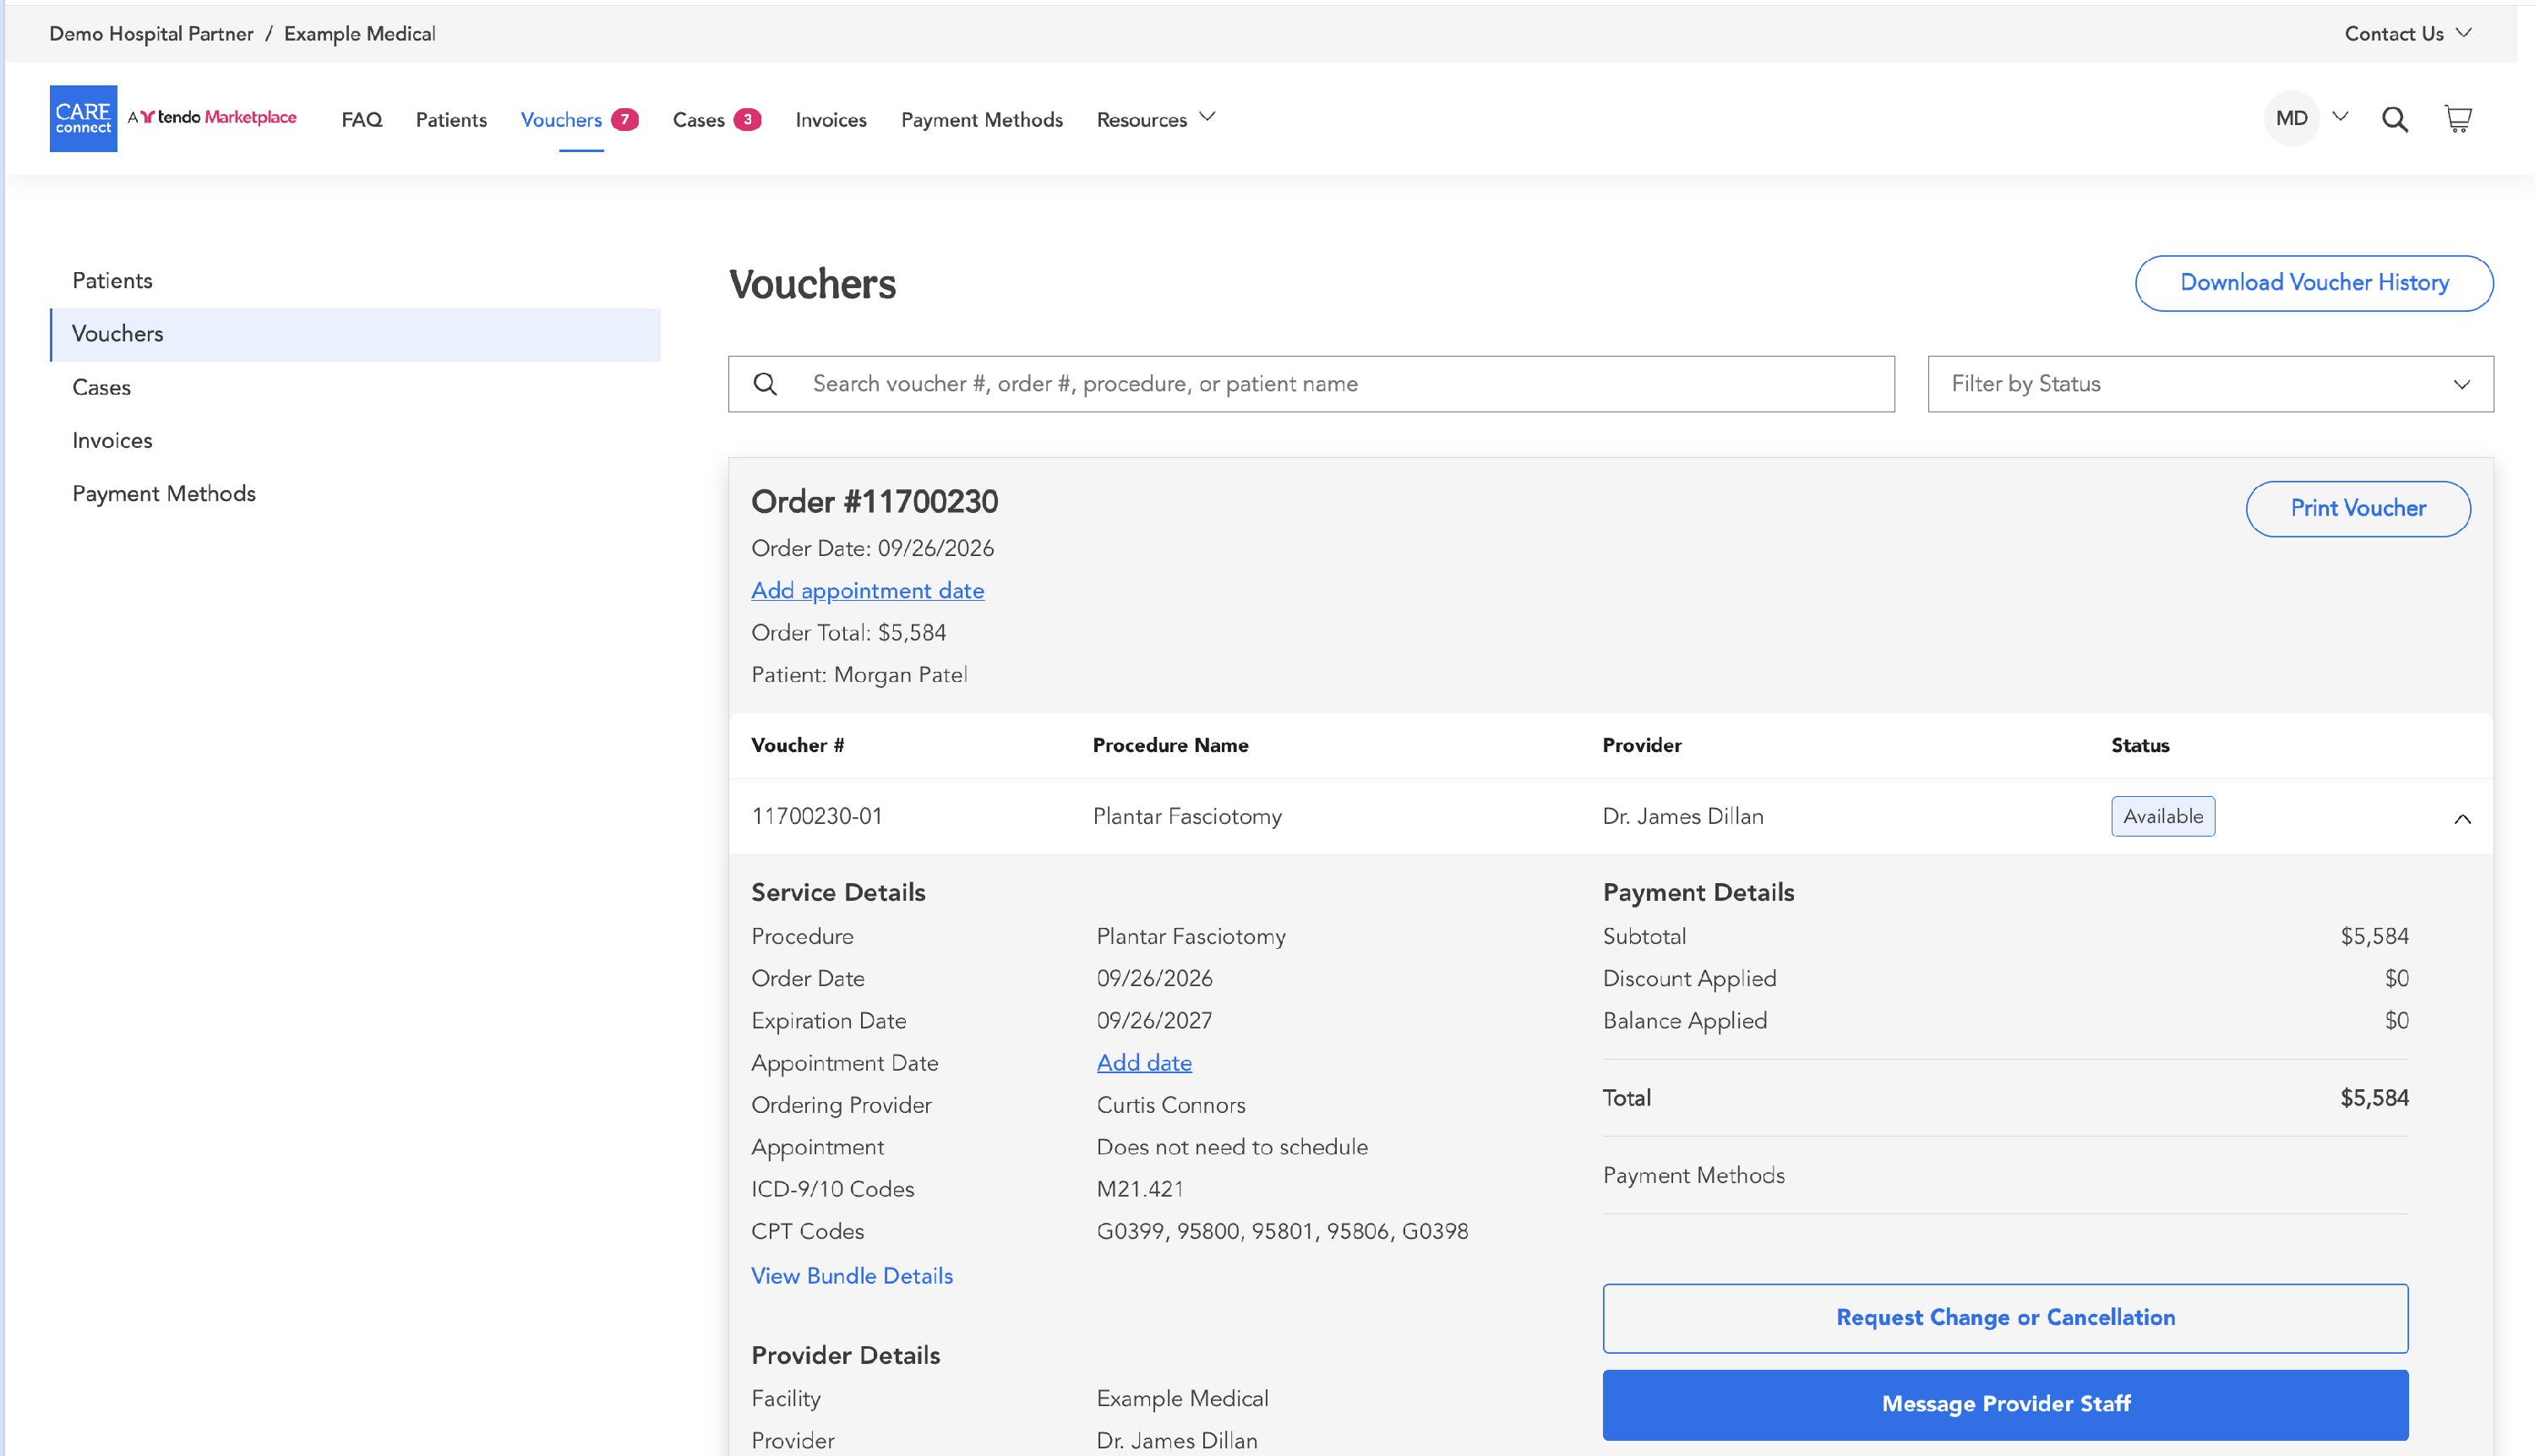The width and height of the screenshot is (2535, 1456).
Task: Click the magnifier icon inside voucher search box
Action: tap(765, 384)
